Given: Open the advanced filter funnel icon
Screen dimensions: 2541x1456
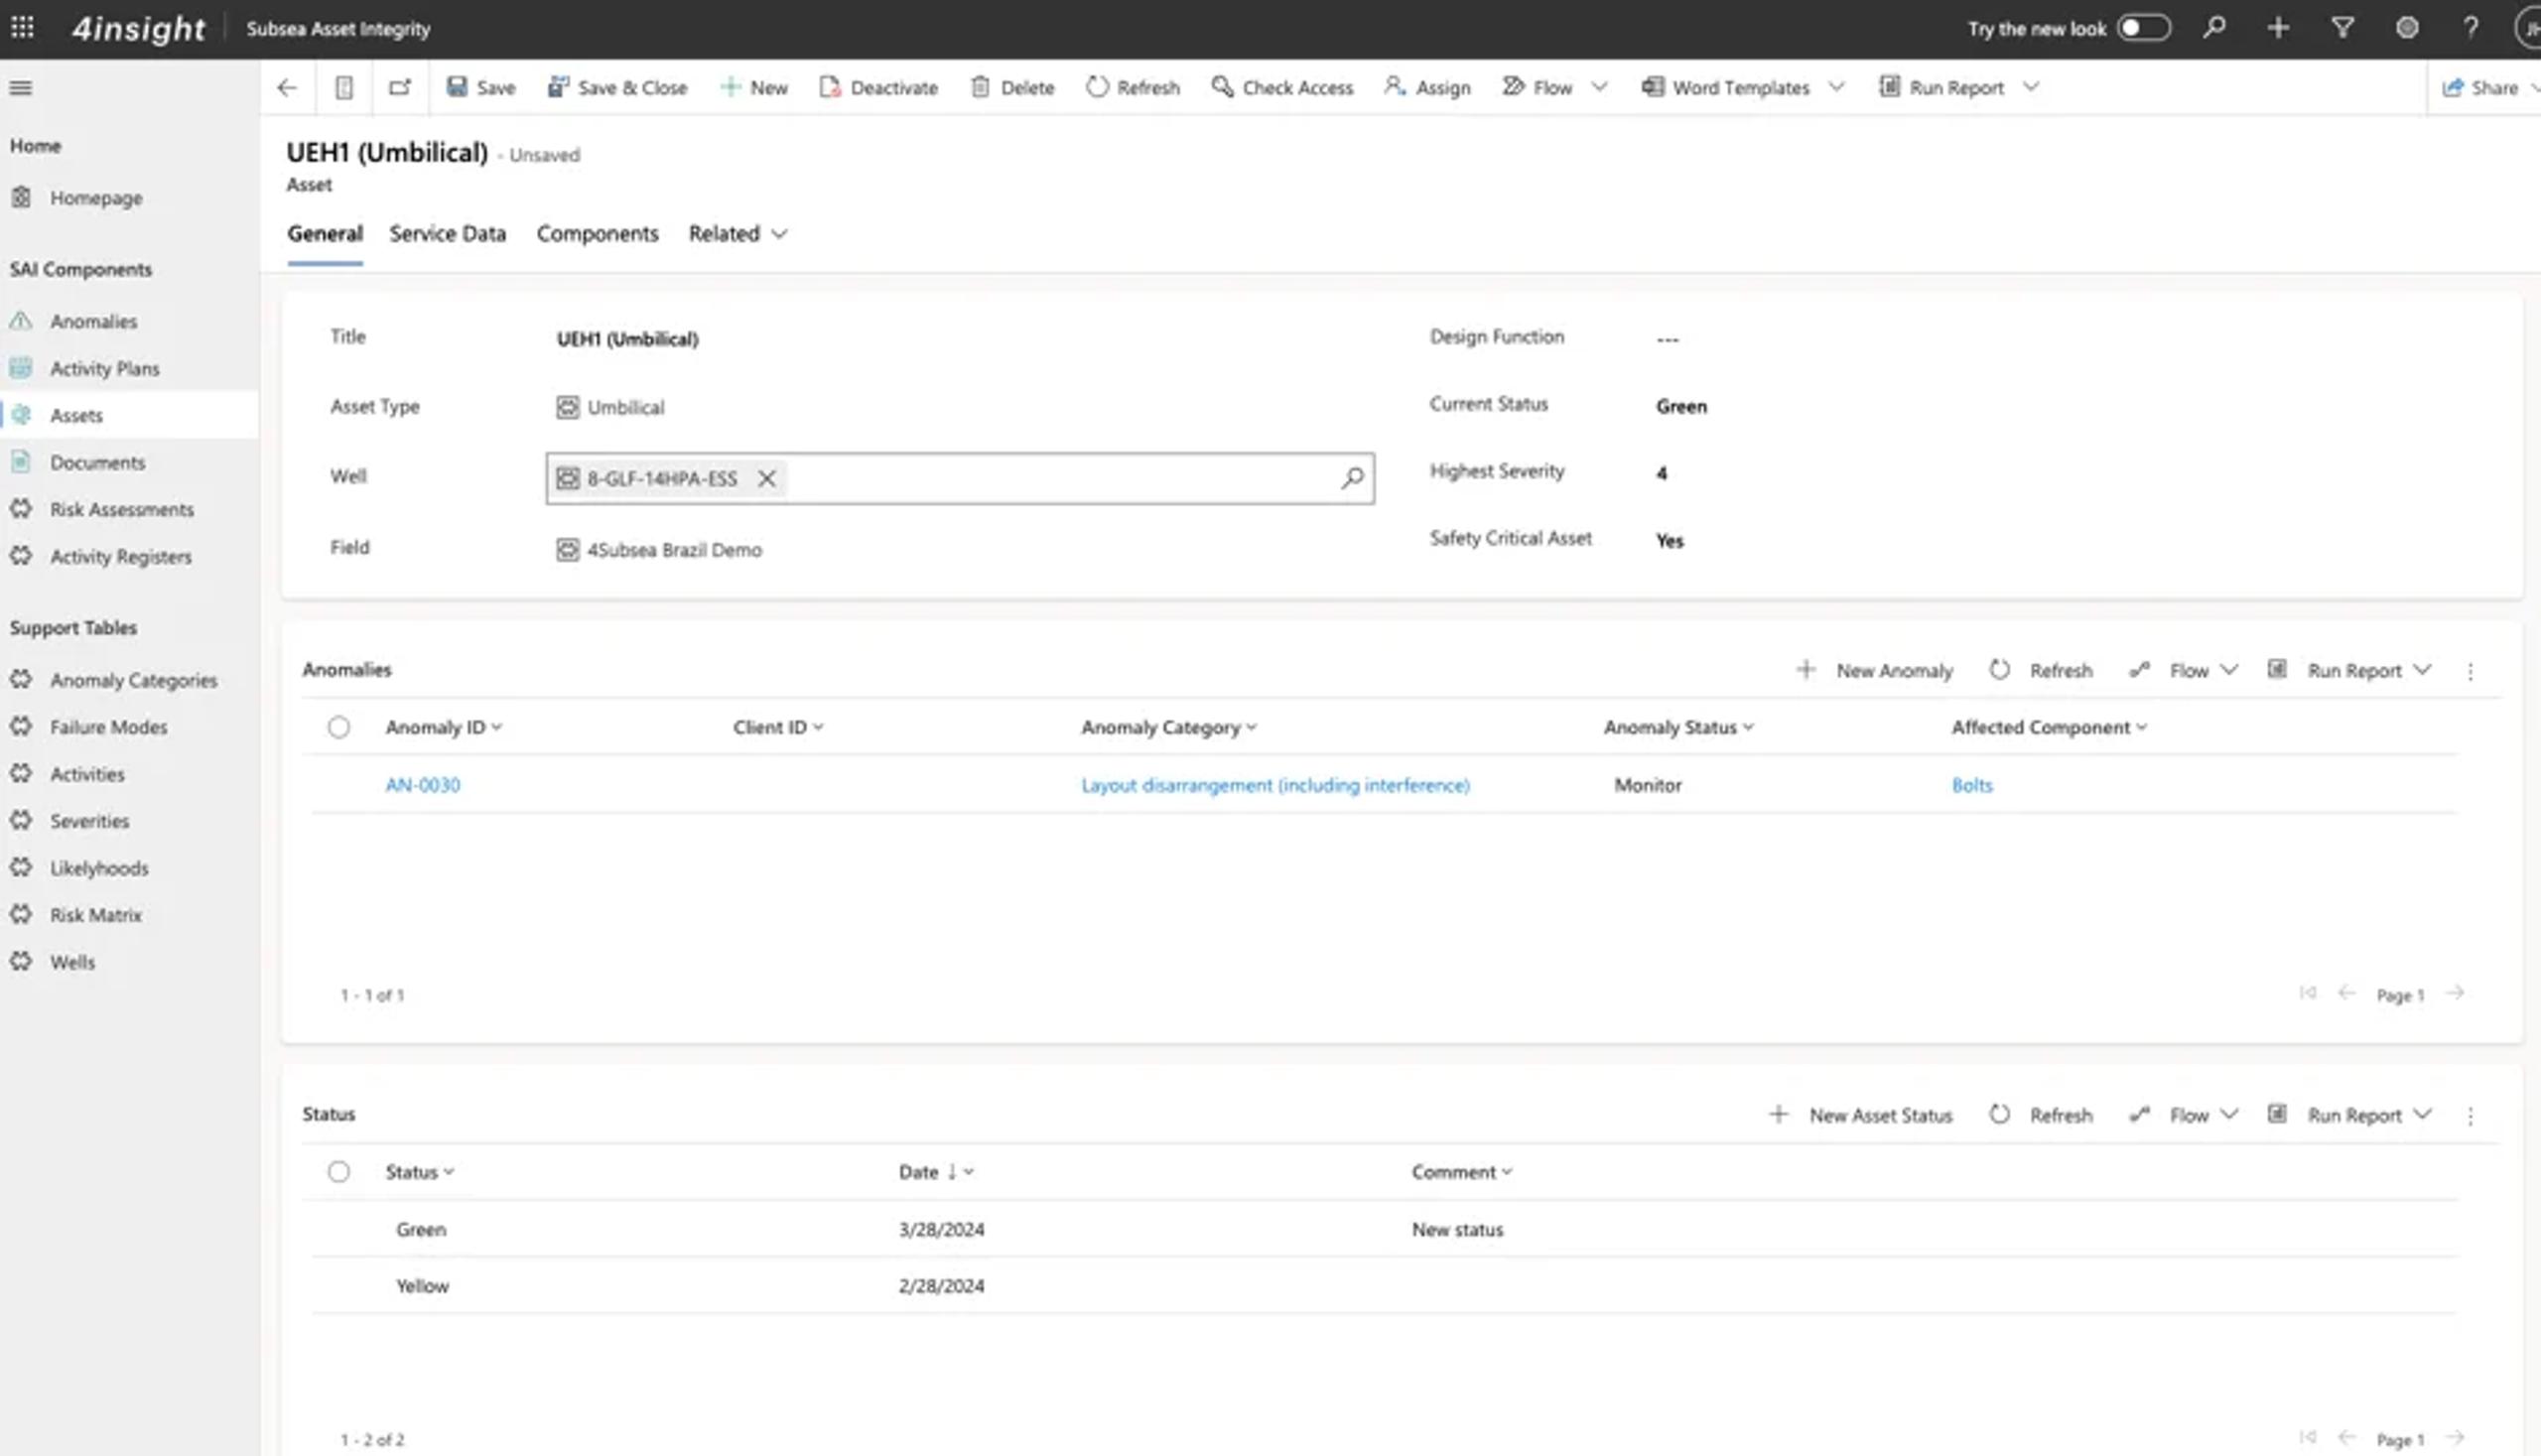Looking at the screenshot, I should click(x=2342, y=28).
